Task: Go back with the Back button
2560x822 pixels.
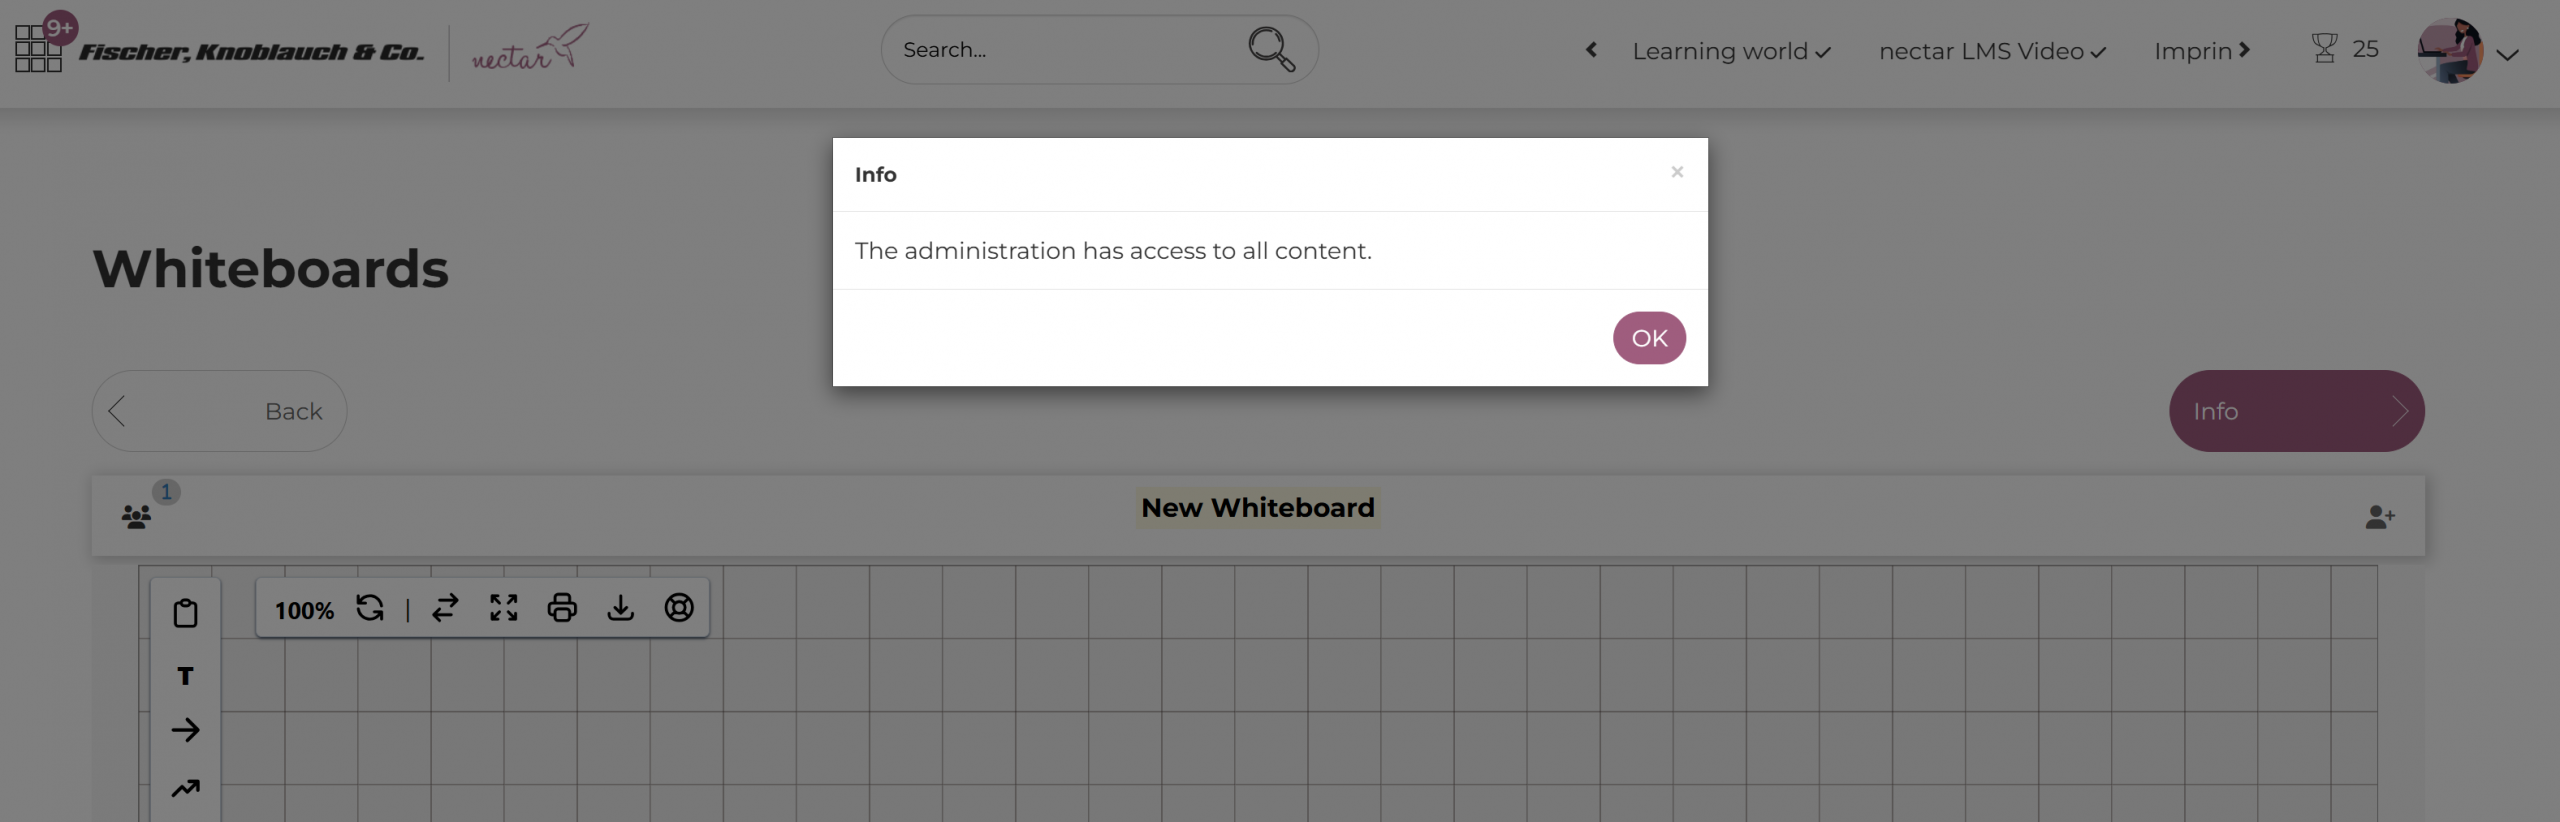Action: coord(219,411)
